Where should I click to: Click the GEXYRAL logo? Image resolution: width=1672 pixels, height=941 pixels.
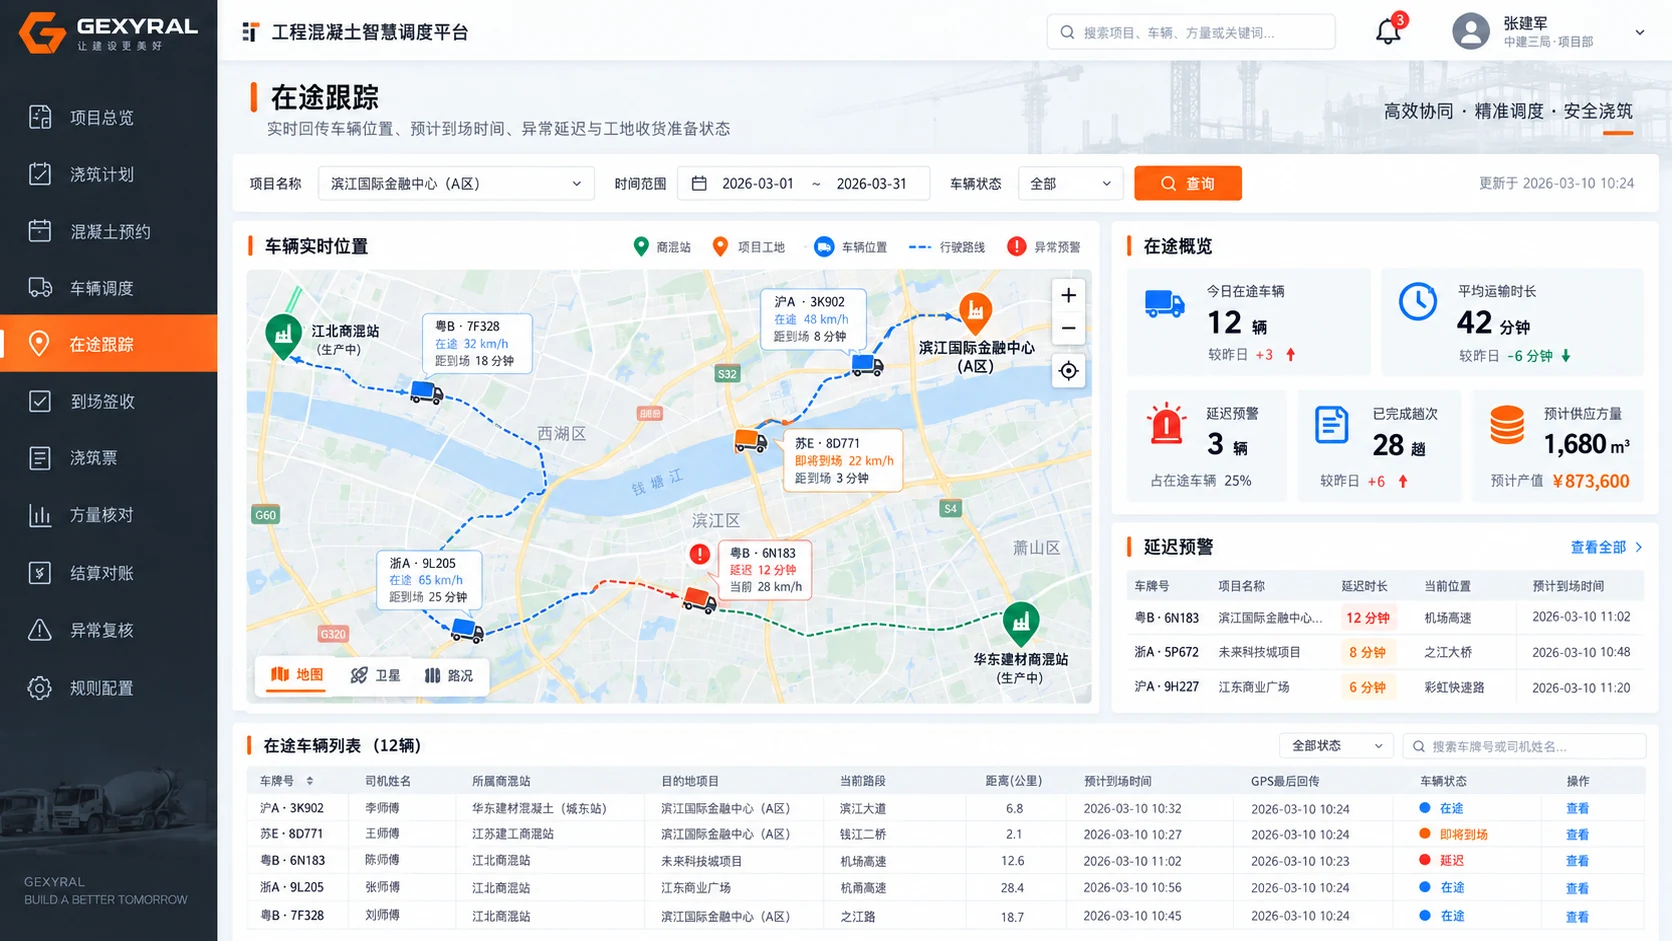(x=108, y=32)
